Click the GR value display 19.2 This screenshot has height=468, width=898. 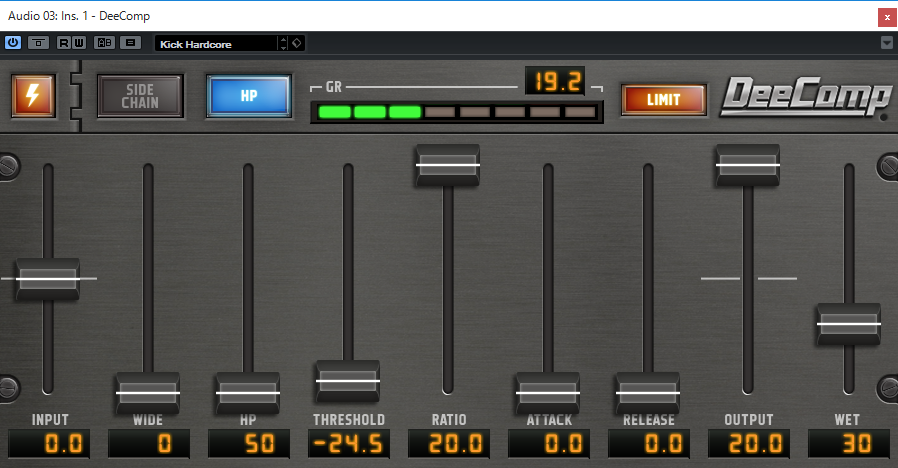pos(556,81)
